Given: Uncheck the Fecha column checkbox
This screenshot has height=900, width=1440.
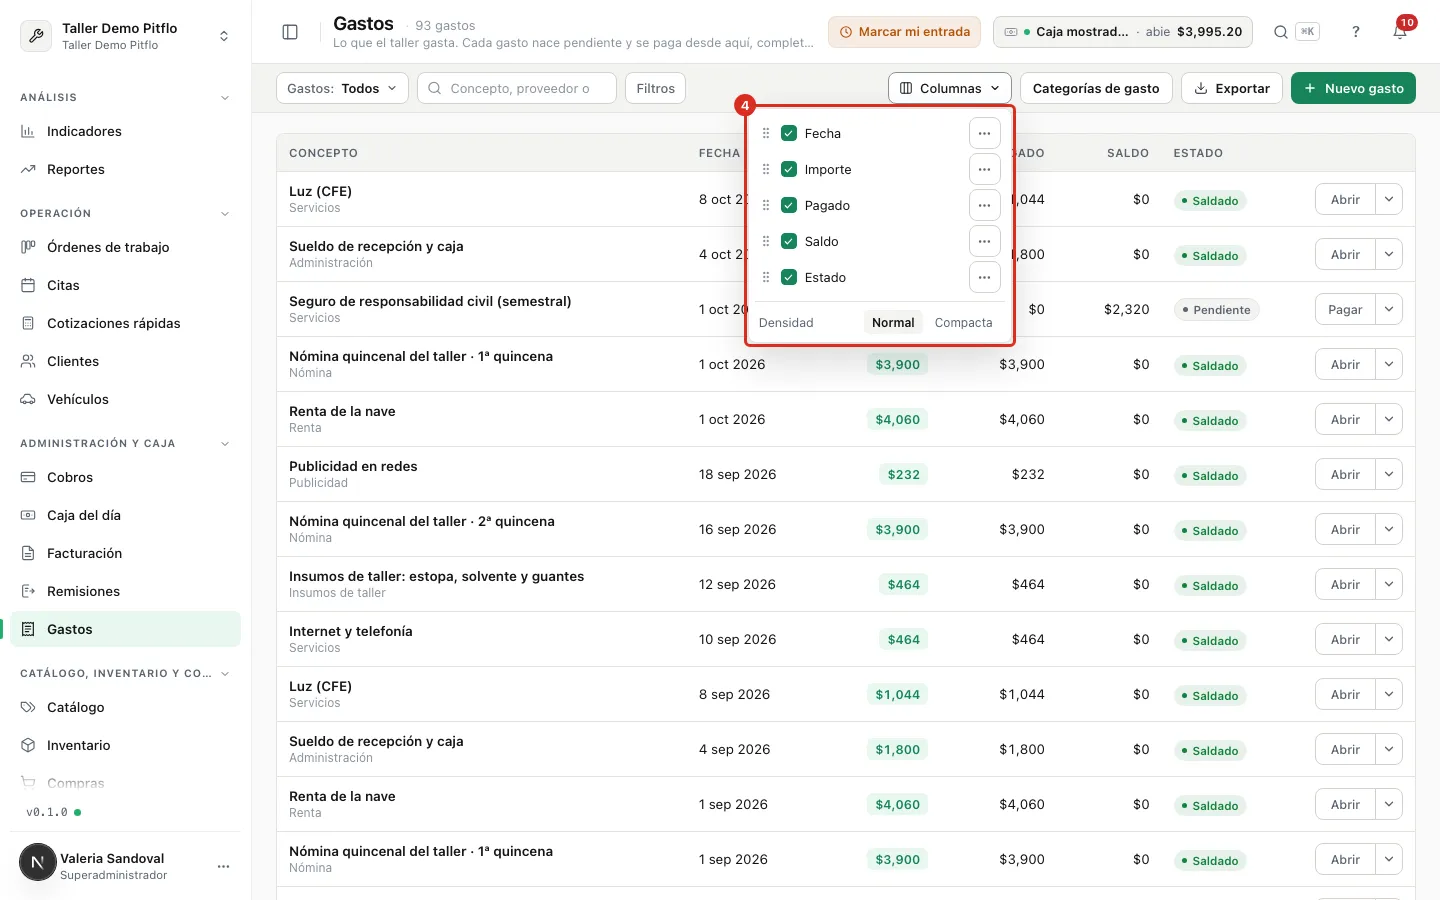Looking at the screenshot, I should point(789,133).
